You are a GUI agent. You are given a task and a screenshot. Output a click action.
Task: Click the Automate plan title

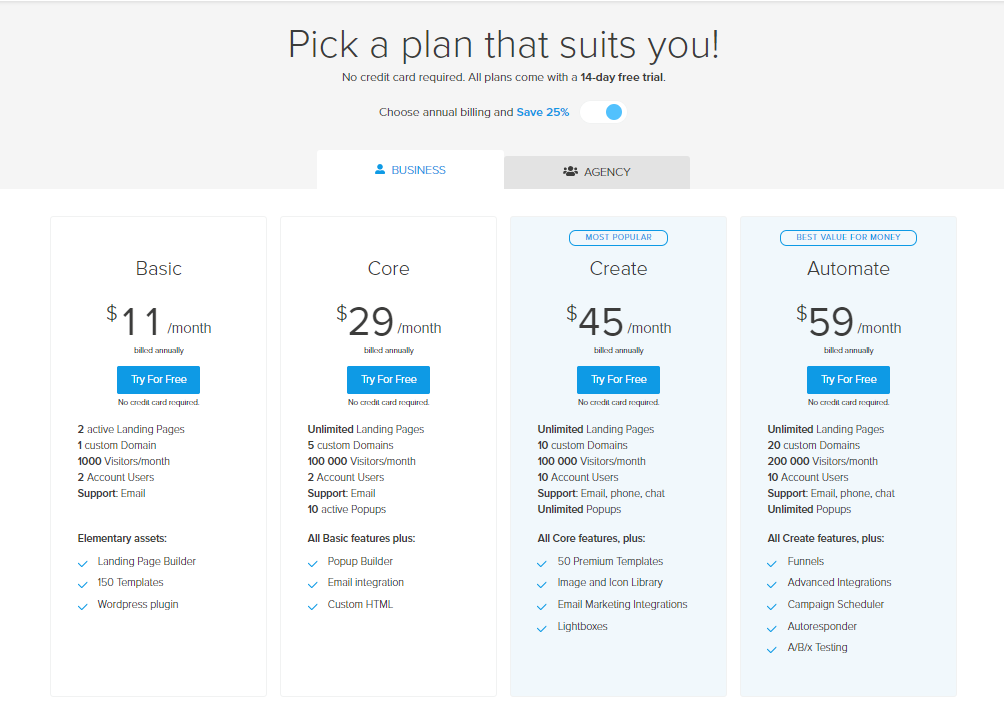(848, 268)
